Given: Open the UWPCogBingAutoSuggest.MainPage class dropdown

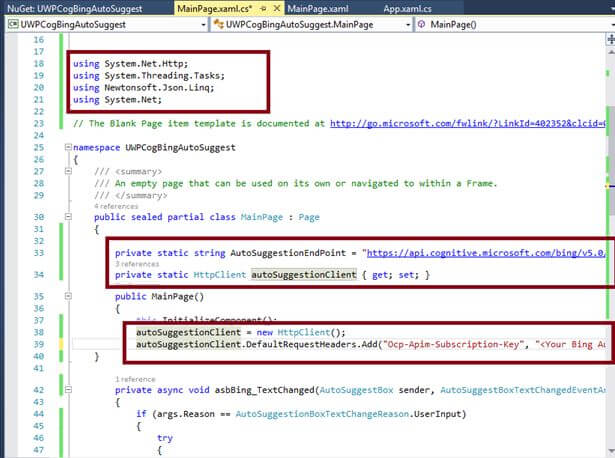Looking at the screenshot, I should 408,25.
